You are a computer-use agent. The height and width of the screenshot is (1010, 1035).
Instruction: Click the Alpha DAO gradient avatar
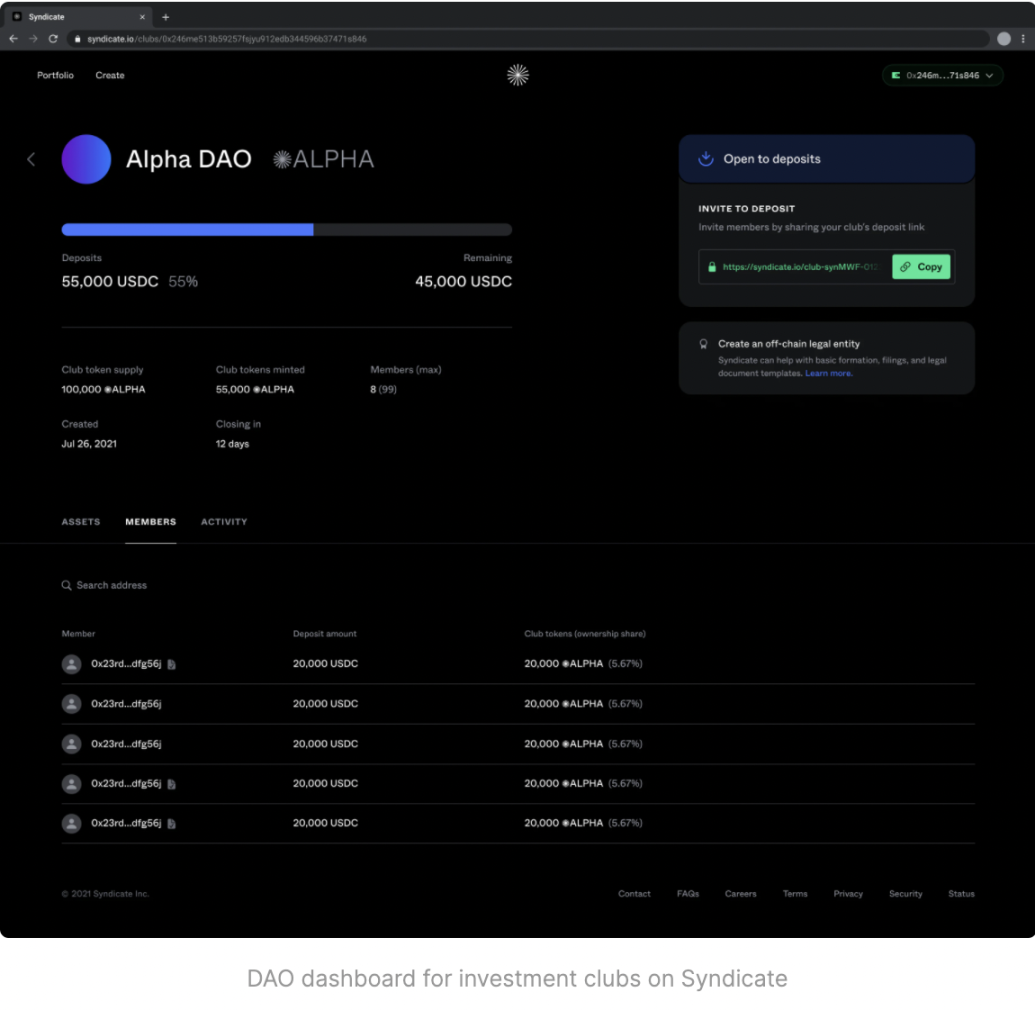[86, 159]
